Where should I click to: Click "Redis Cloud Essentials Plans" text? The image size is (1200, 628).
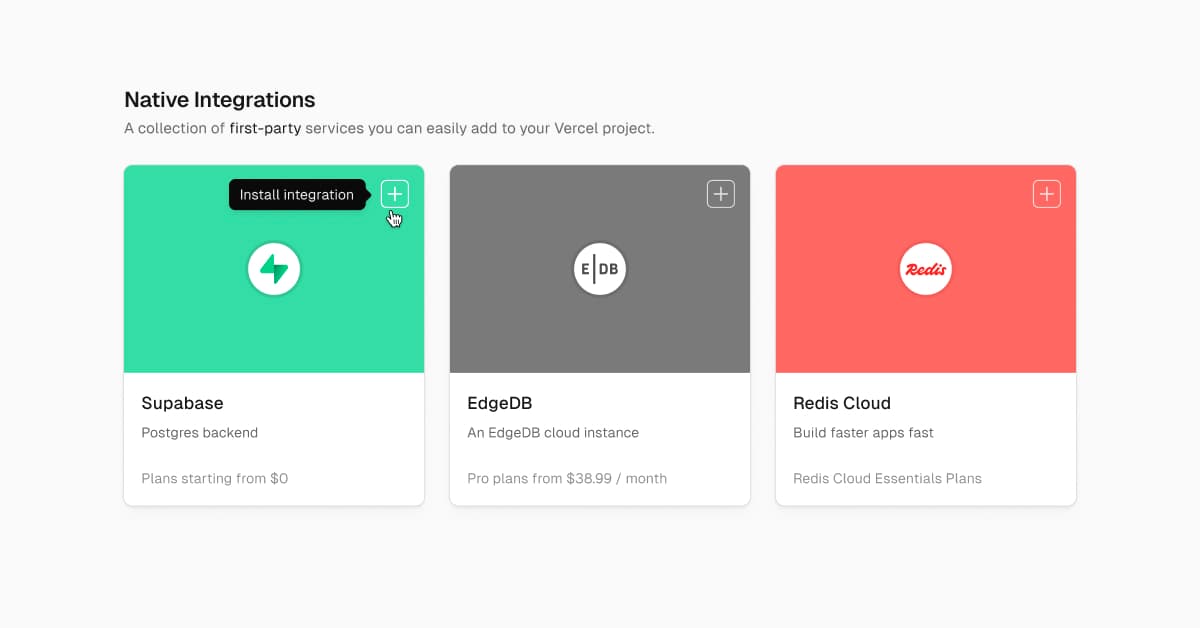coord(887,478)
